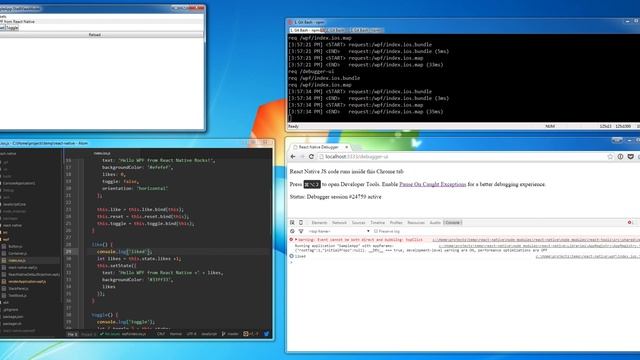Open Container.js in Atom tree view
The height and width of the screenshot is (360, 640).
(x=17, y=253)
